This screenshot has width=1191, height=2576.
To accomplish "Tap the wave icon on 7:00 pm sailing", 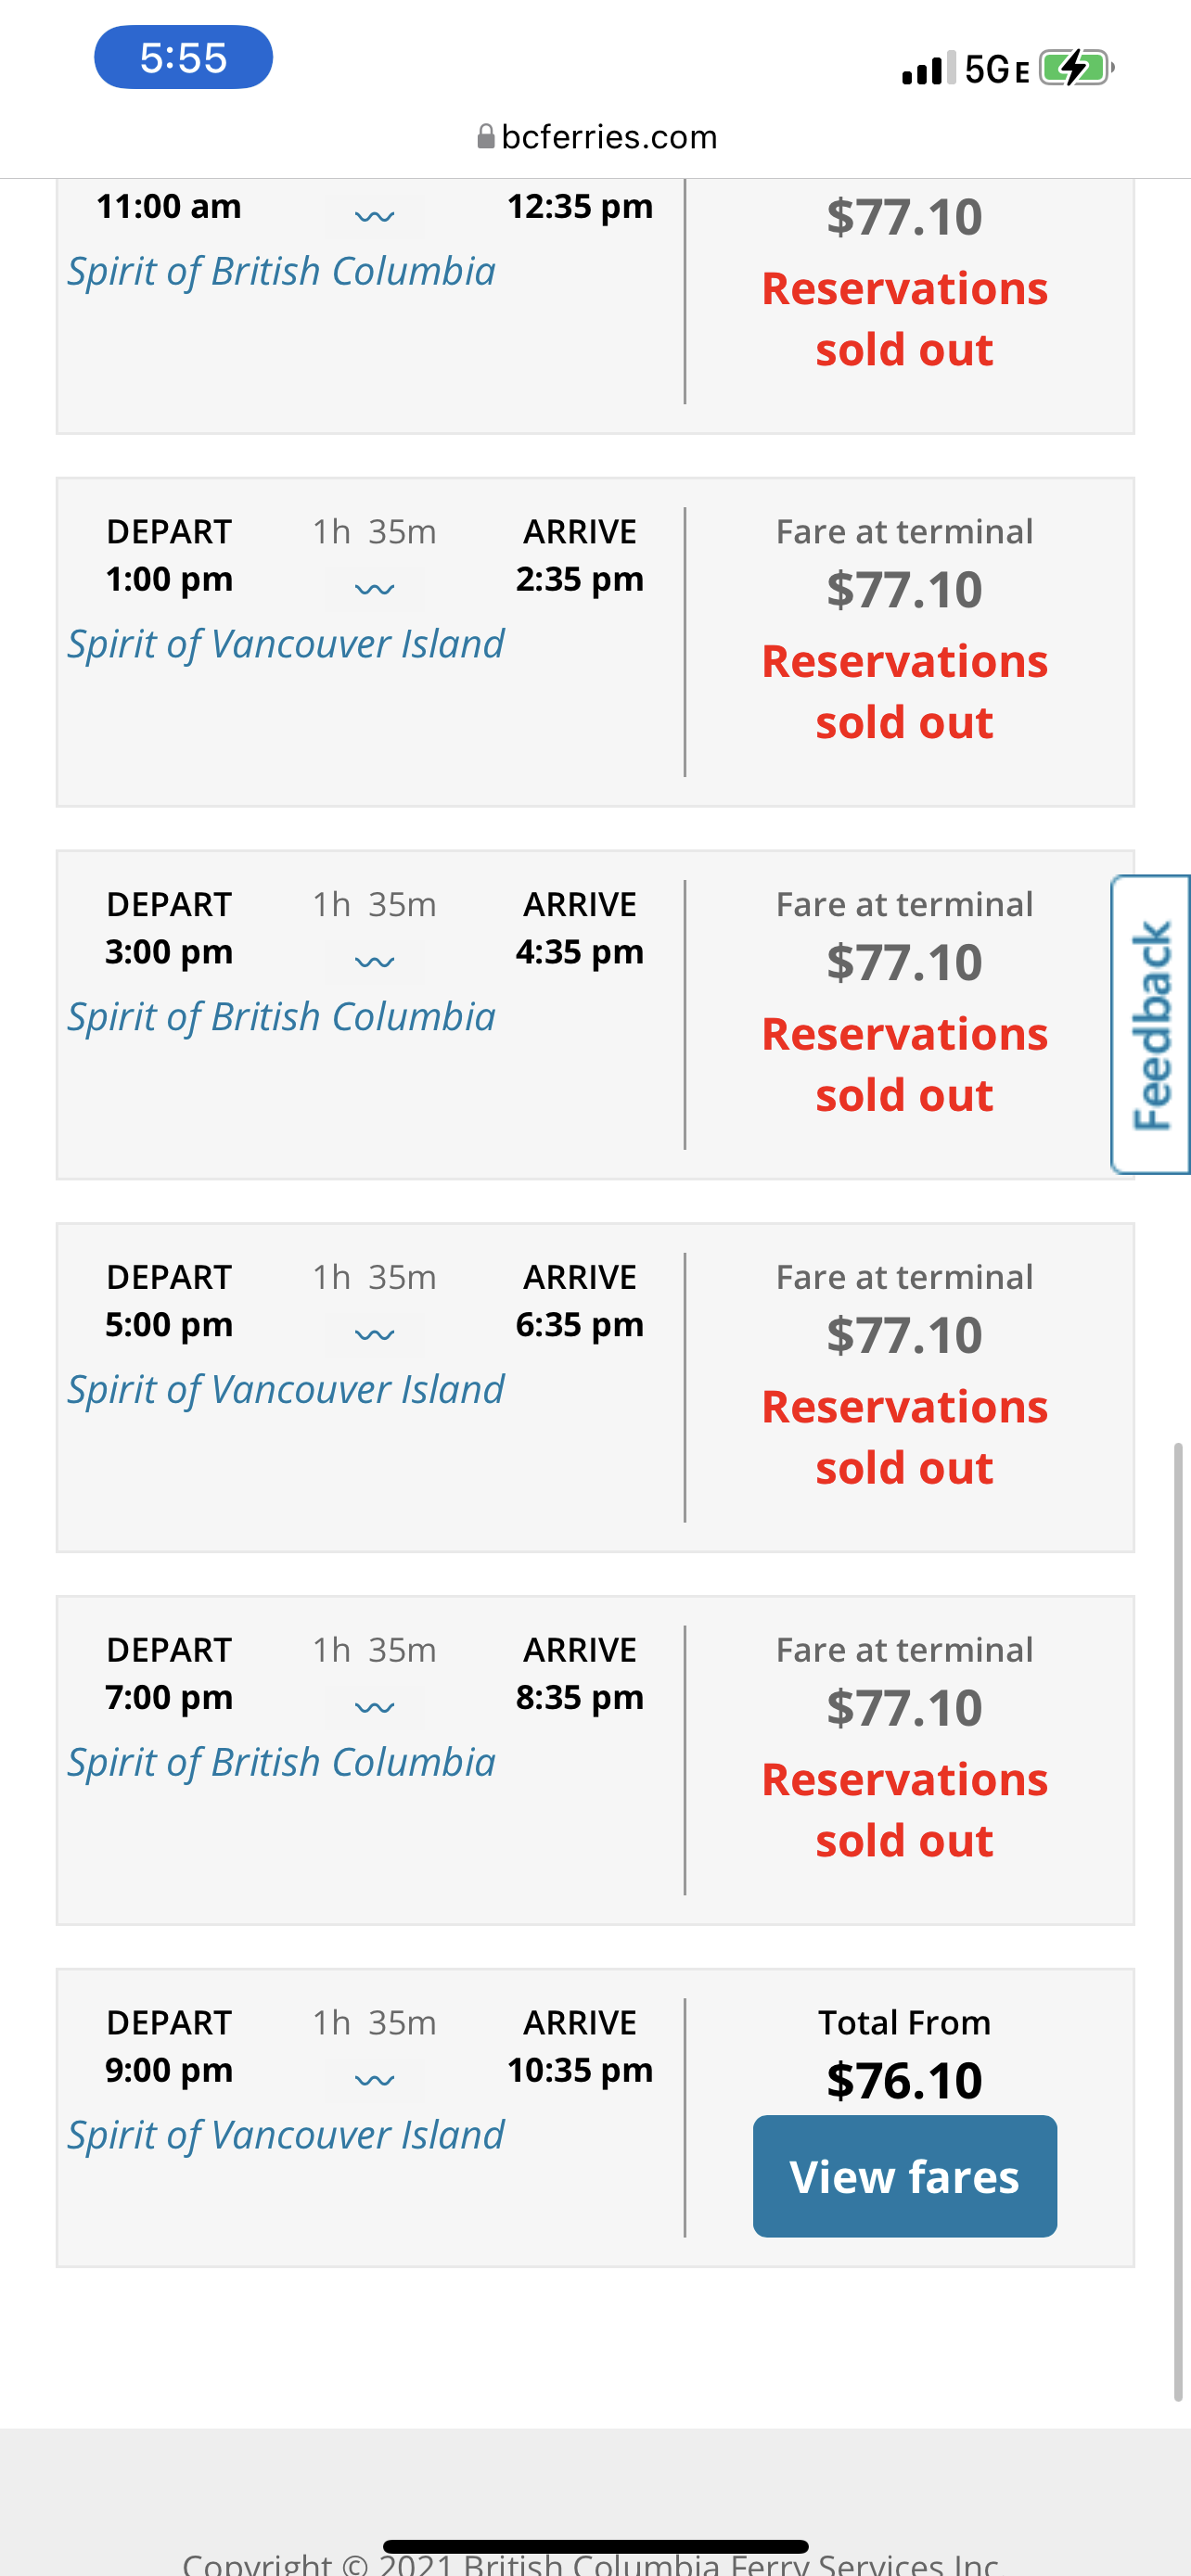I will coord(374,1707).
